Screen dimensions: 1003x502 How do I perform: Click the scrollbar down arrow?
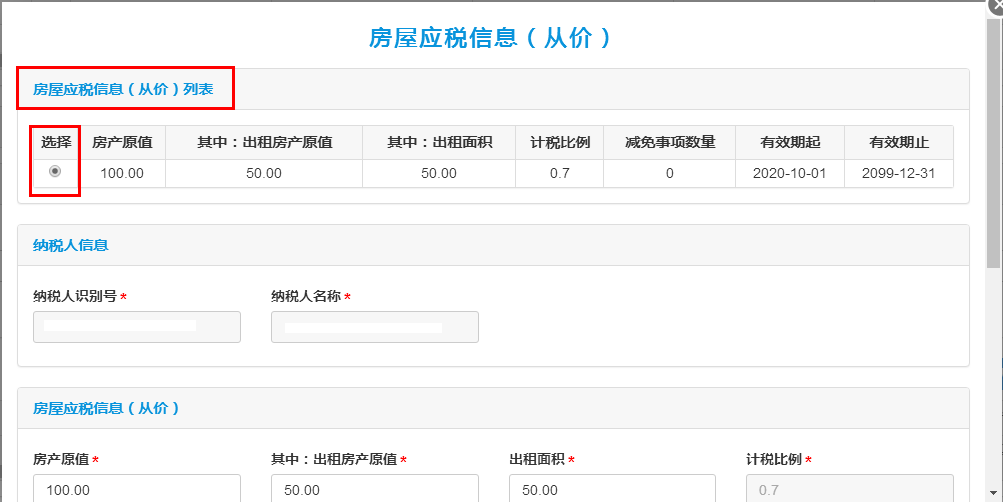point(993,493)
